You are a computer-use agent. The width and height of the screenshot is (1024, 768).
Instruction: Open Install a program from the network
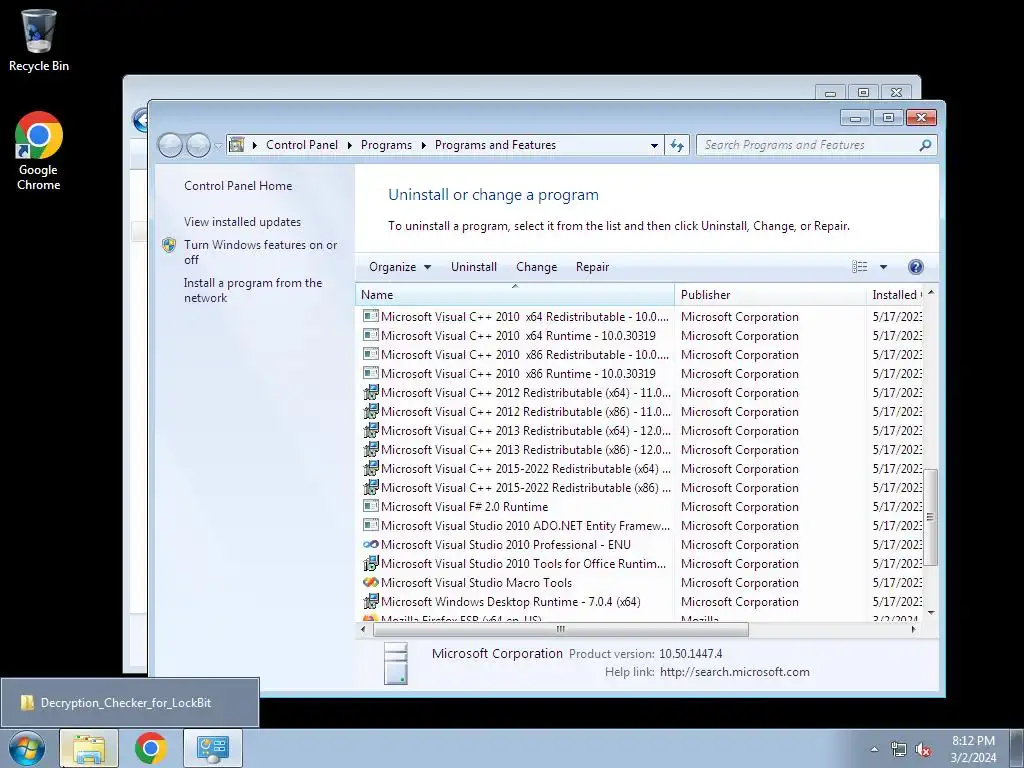(x=253, y=290)
